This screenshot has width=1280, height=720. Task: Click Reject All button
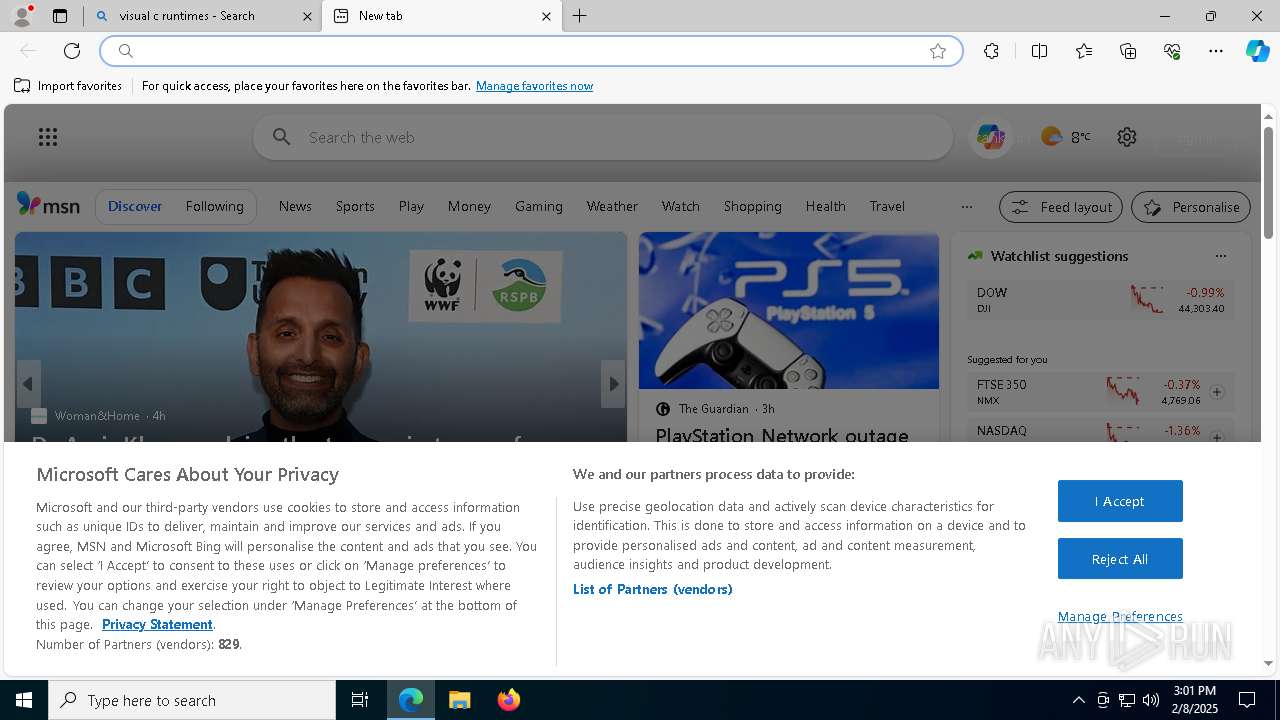[x=1120, y=559]
